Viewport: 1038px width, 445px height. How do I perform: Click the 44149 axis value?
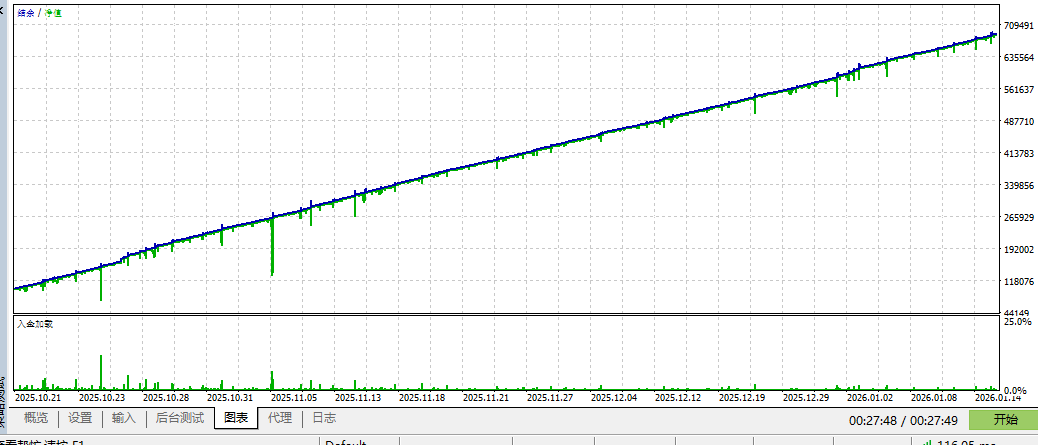tap(1019, 312)
